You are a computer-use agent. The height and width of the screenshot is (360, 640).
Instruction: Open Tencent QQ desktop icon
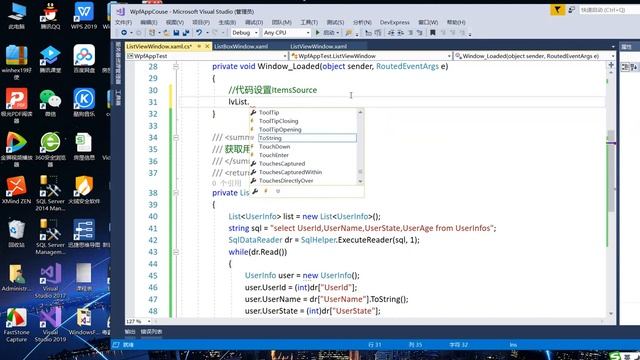50,16
